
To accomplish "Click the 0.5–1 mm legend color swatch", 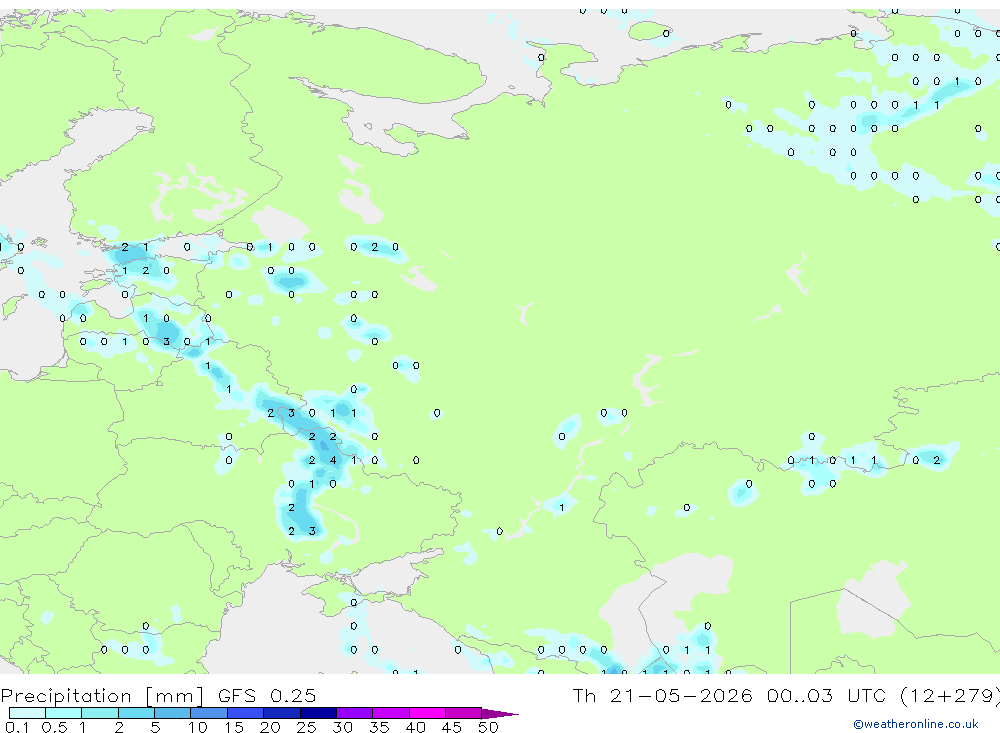I will point(64,713).
